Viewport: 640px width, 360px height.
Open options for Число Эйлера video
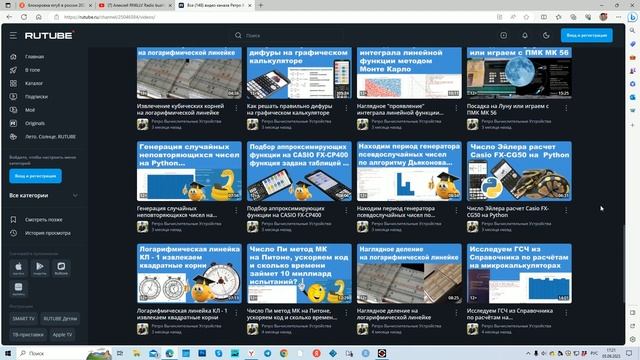click(566, 210)
